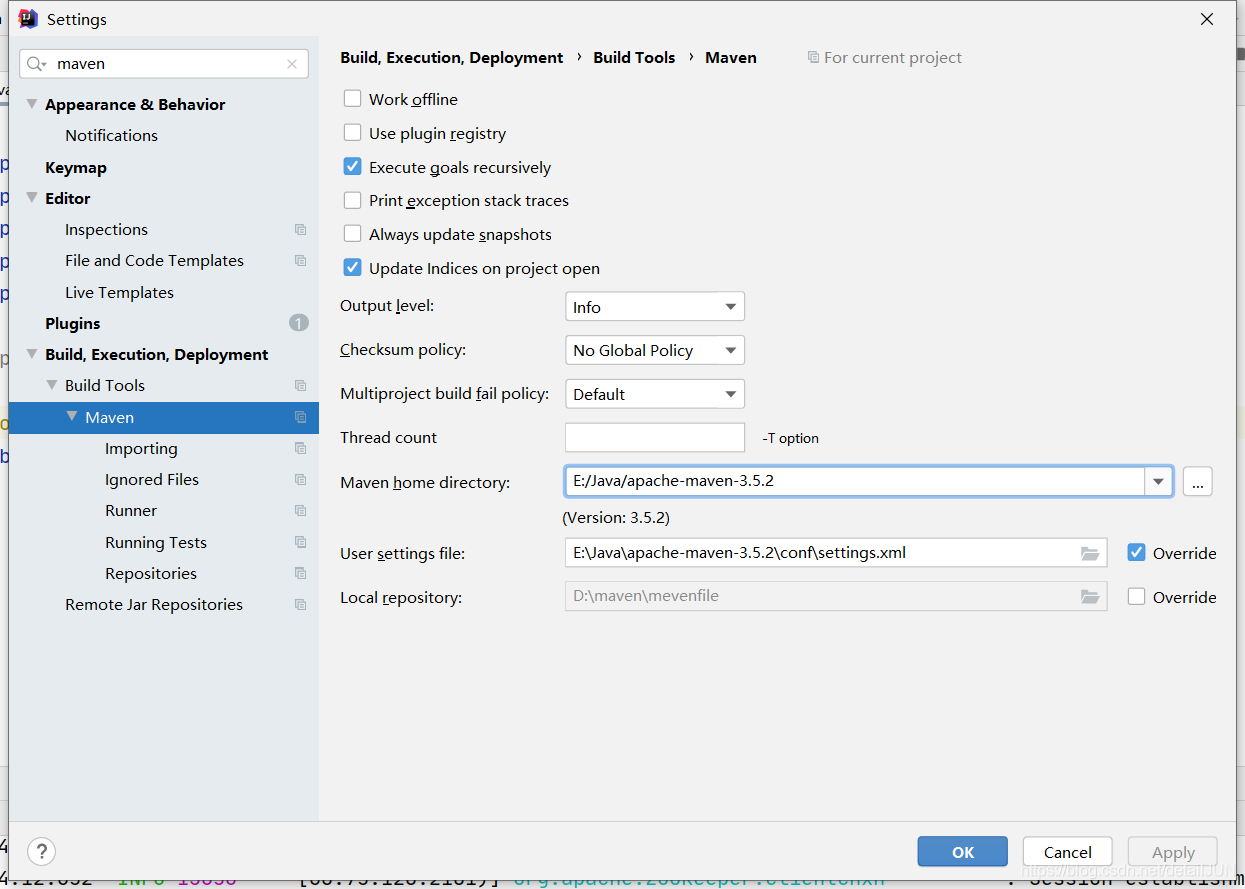Image resolution: width=1245 pixels, height=889 pixels.
Task: Select Runner under Maven
Action: coord(131,510)
